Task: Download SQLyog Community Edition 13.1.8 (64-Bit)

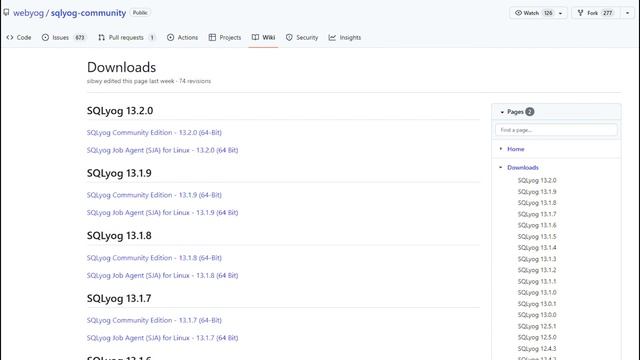Action: tap(154, 258)
